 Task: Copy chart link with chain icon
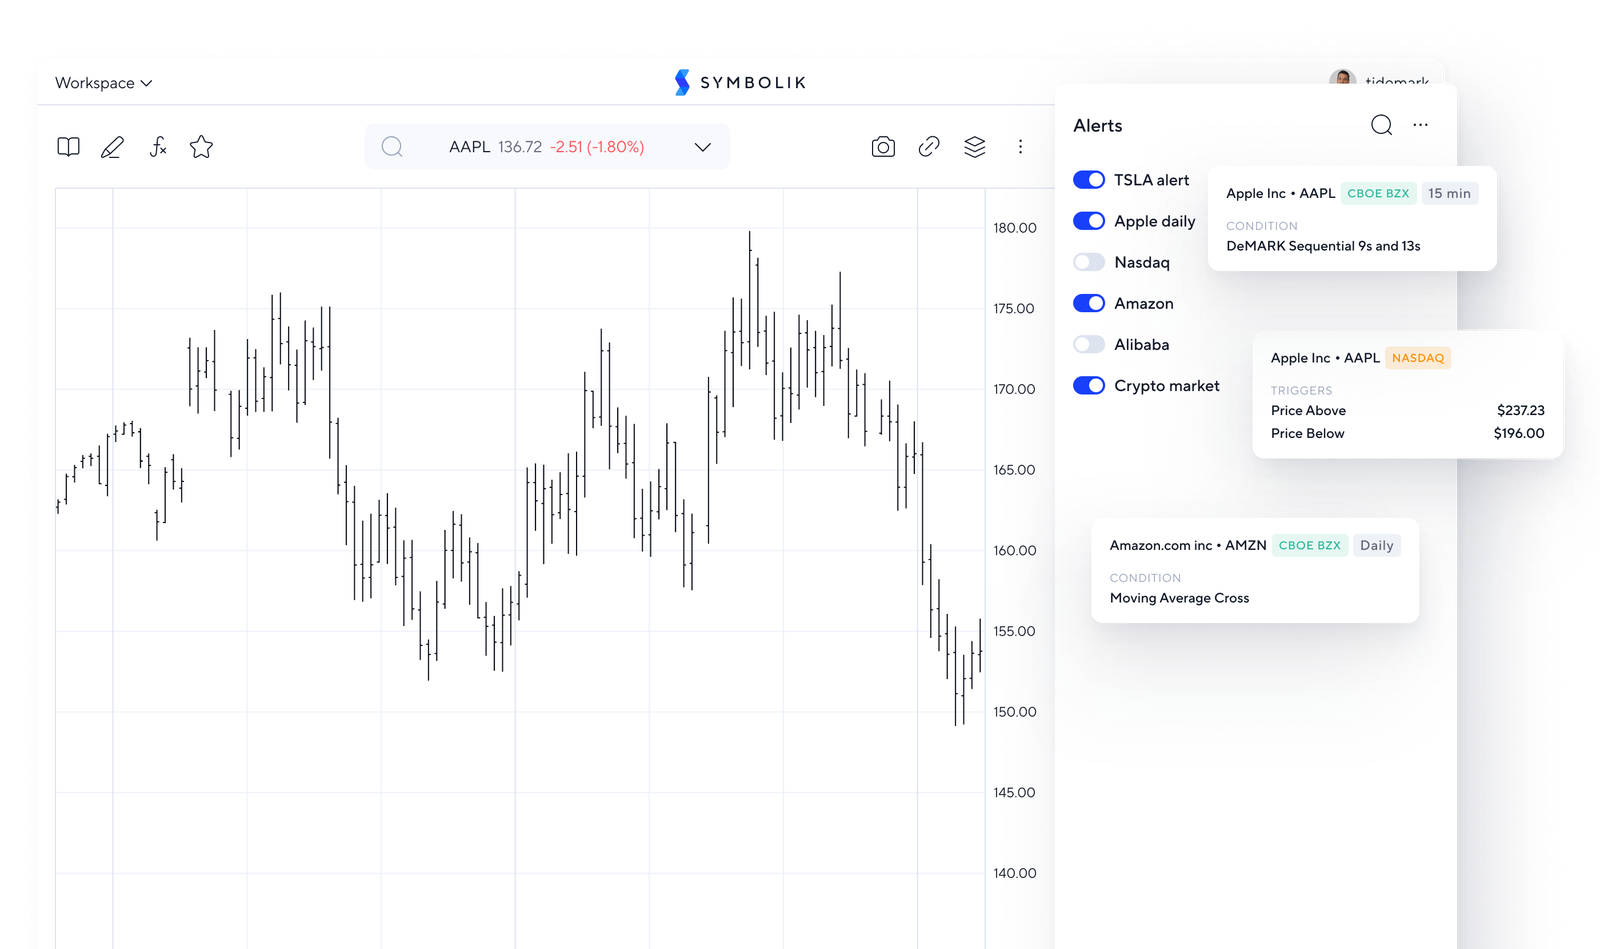point(929,147)
